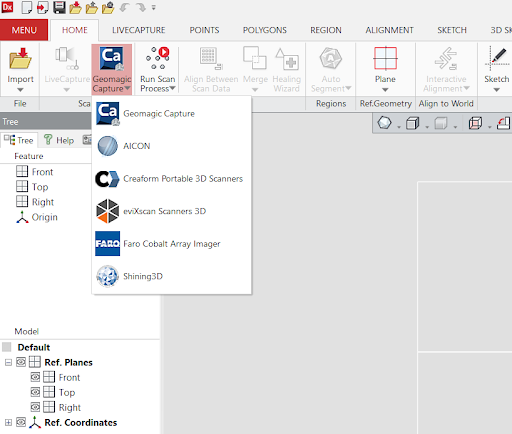This screenshot has height=434, width=512.
Task: Switch to the HOME ribbon tab
Action: 75,30
